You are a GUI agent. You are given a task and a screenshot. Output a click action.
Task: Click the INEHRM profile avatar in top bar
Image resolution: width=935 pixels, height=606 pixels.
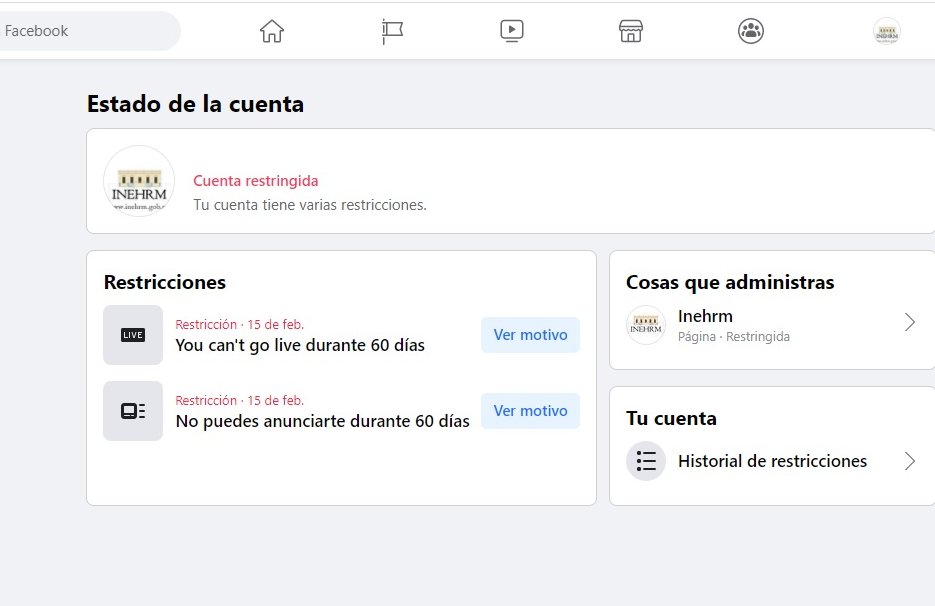coord(886,31)
